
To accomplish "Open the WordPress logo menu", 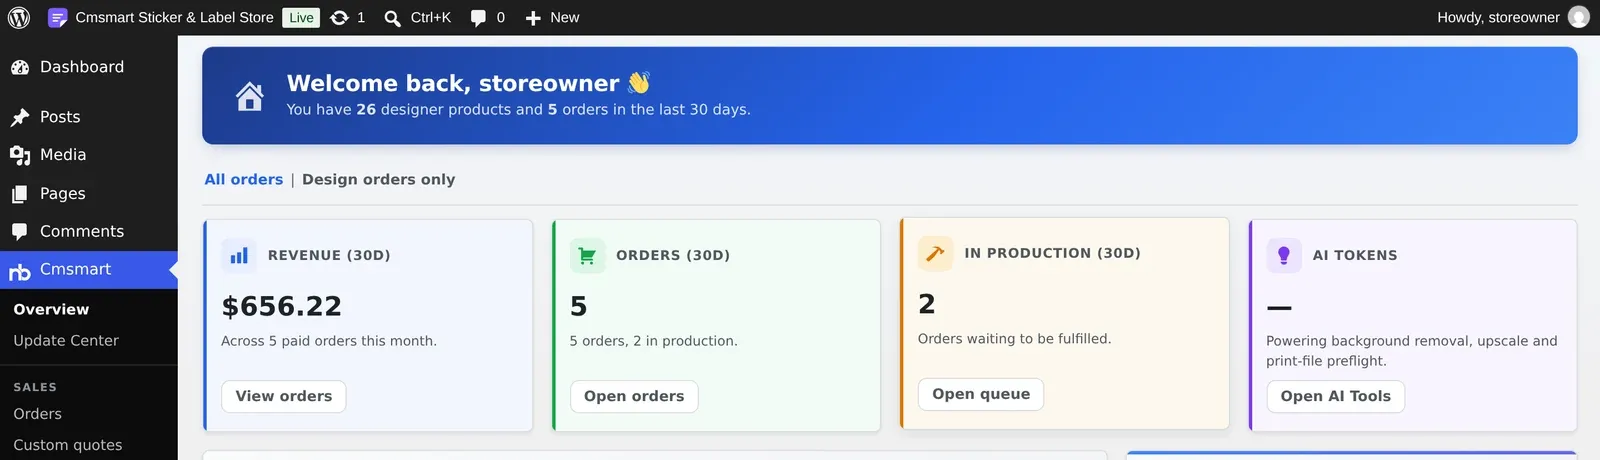I will [x=19, y=17].
